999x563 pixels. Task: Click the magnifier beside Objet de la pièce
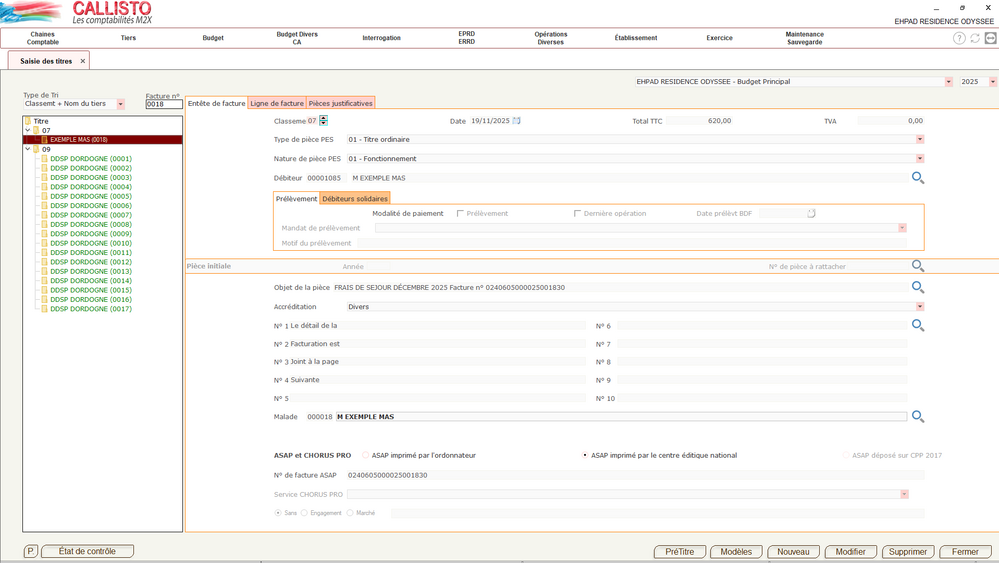(x=917, y=287)
